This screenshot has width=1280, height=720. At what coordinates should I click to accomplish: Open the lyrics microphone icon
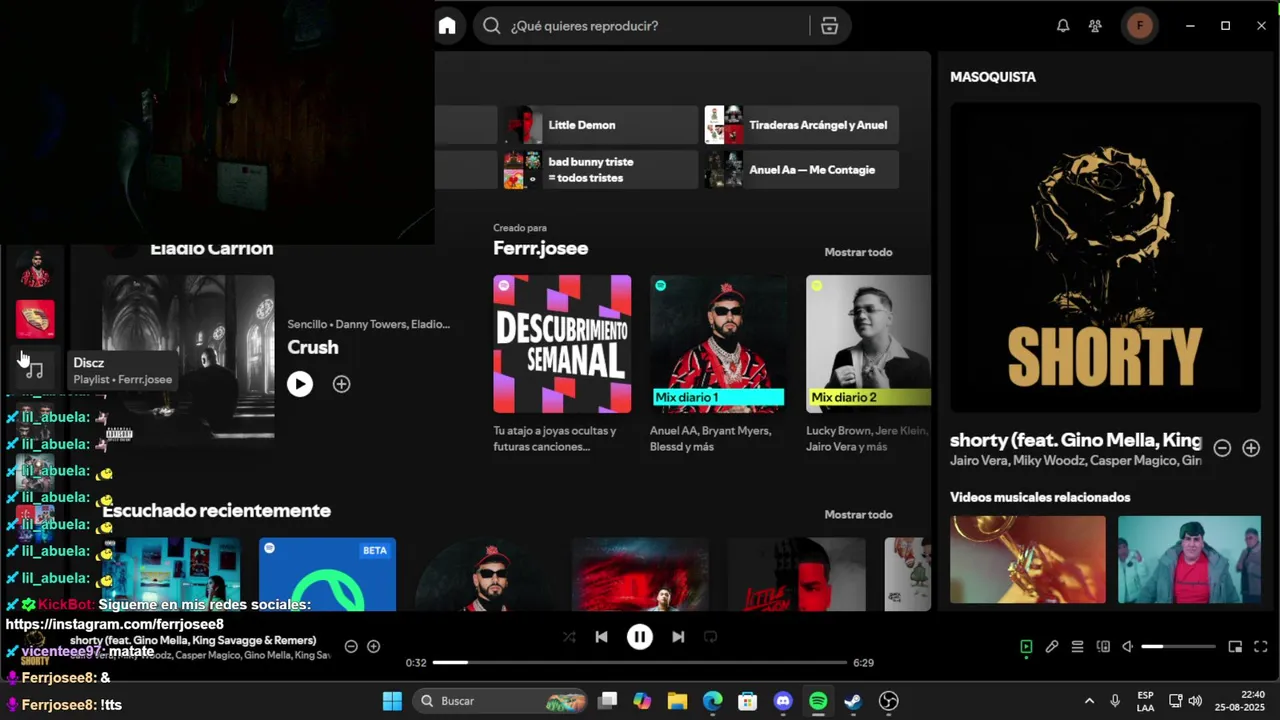pyautogui.click(x=1052, y=647)
